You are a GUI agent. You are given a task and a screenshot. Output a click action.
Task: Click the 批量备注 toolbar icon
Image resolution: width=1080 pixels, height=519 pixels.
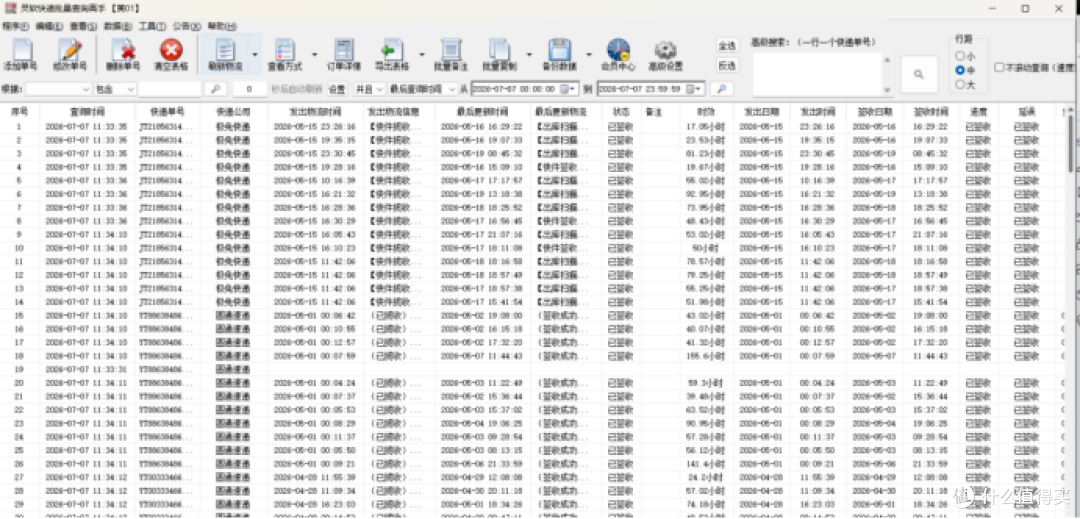tap(451, 54)
